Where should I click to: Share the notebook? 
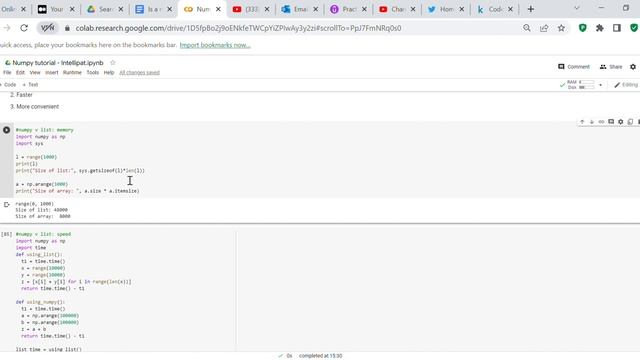click(611, 67)
